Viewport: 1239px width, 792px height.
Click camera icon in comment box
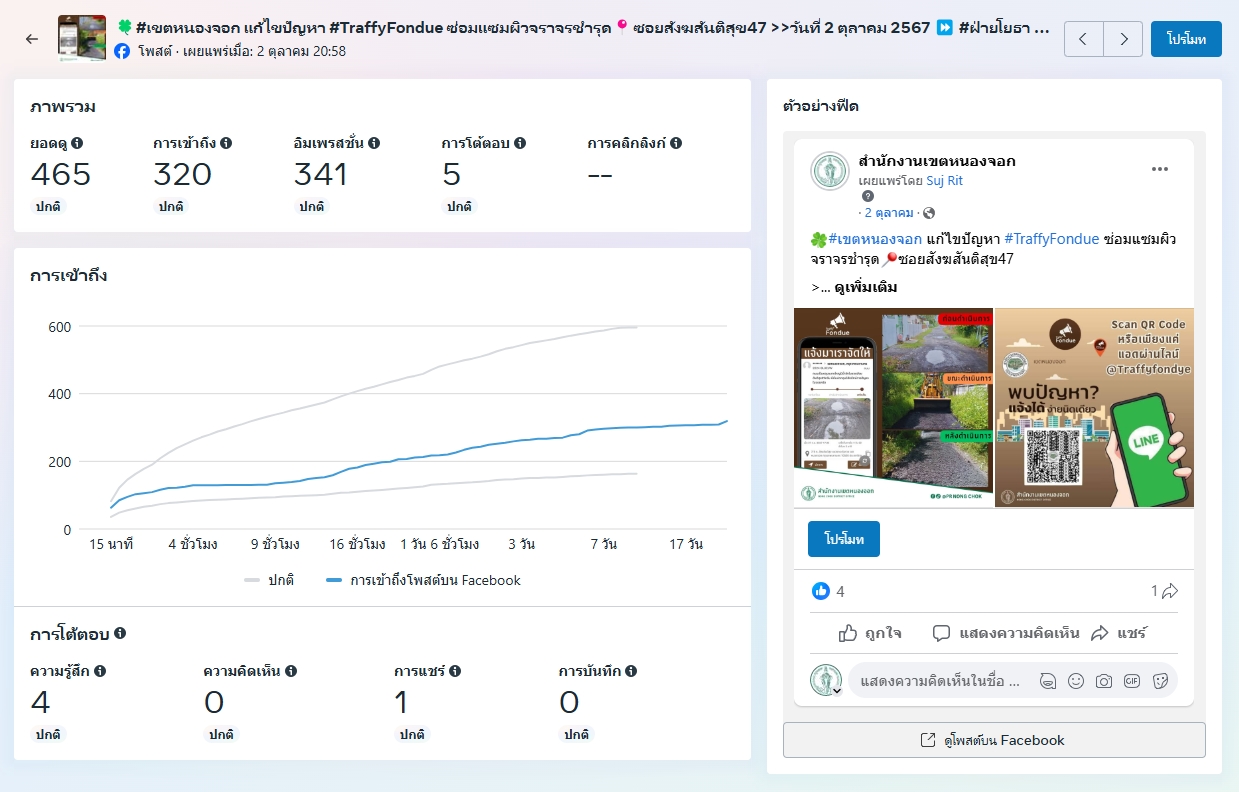[x=1104, y=681]
